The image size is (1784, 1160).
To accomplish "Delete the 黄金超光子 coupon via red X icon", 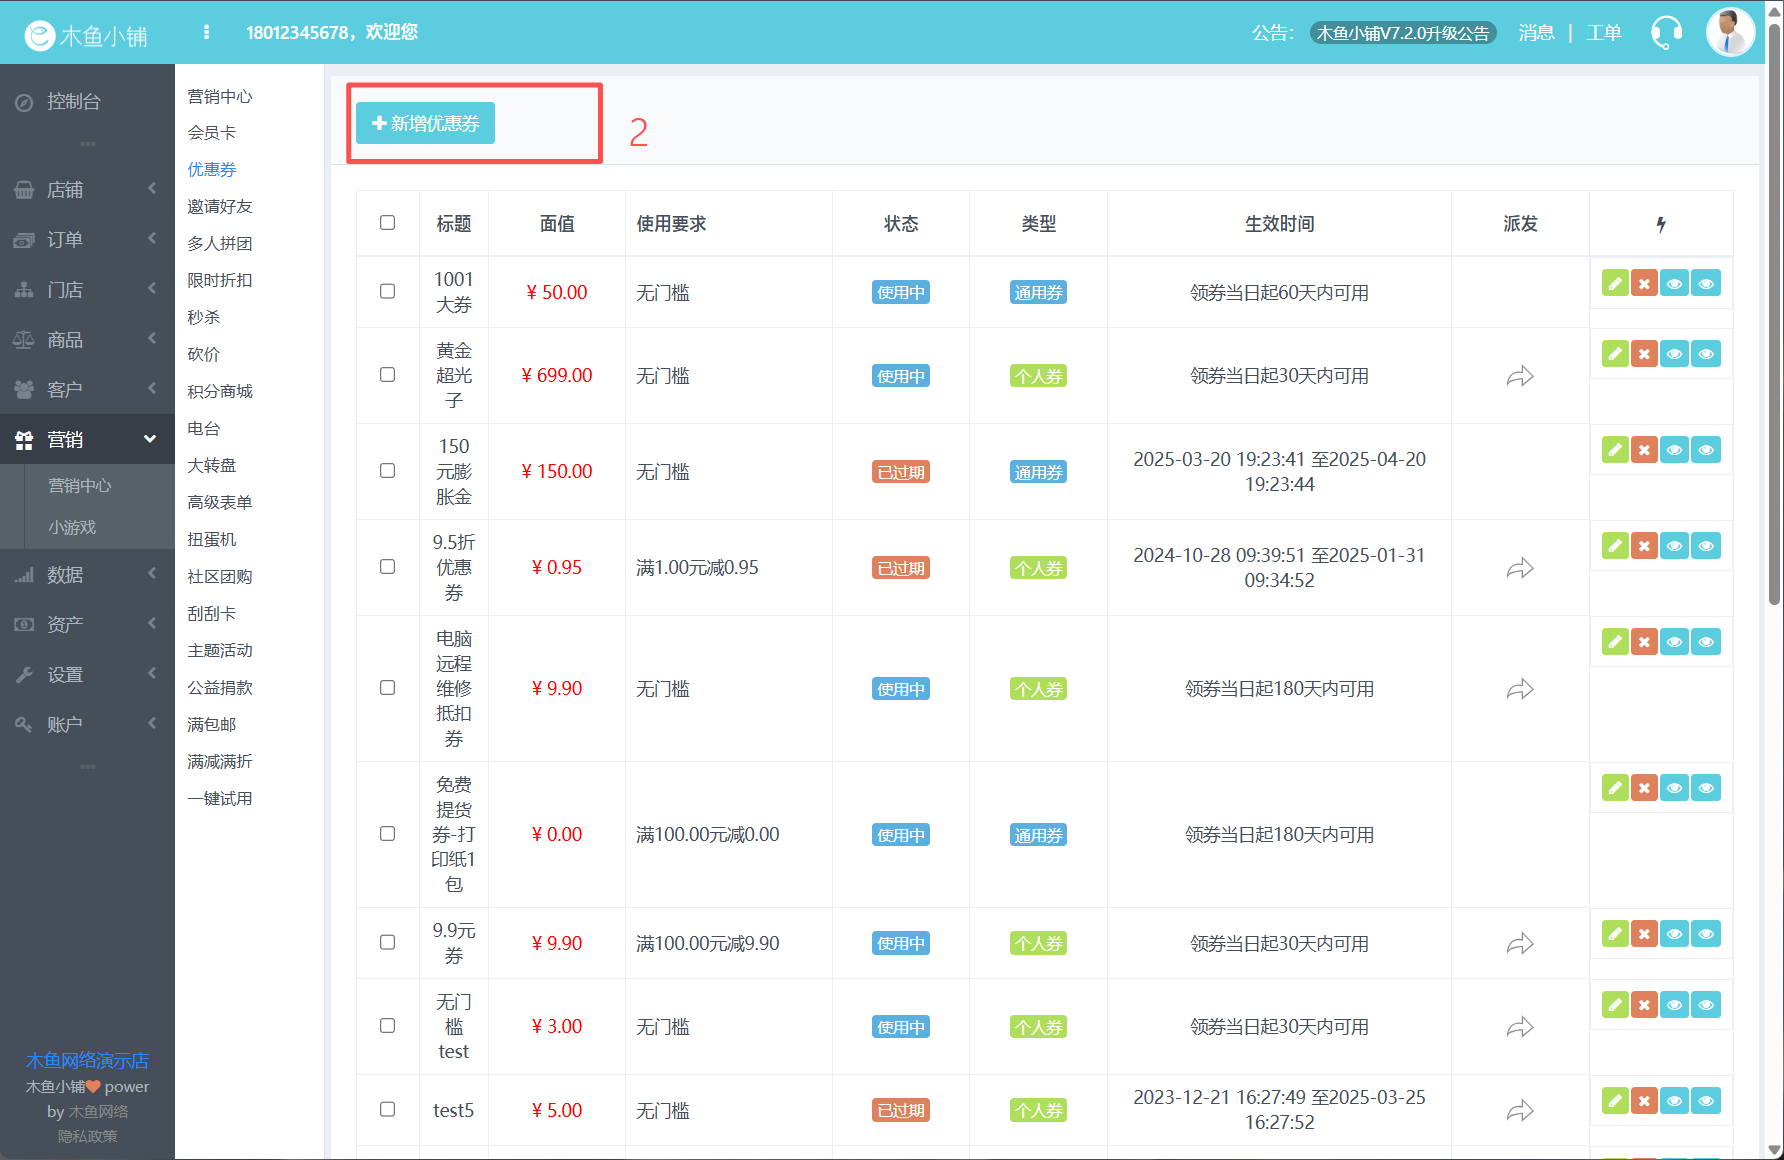I will pyautogui.click(x=1644, y=354).
